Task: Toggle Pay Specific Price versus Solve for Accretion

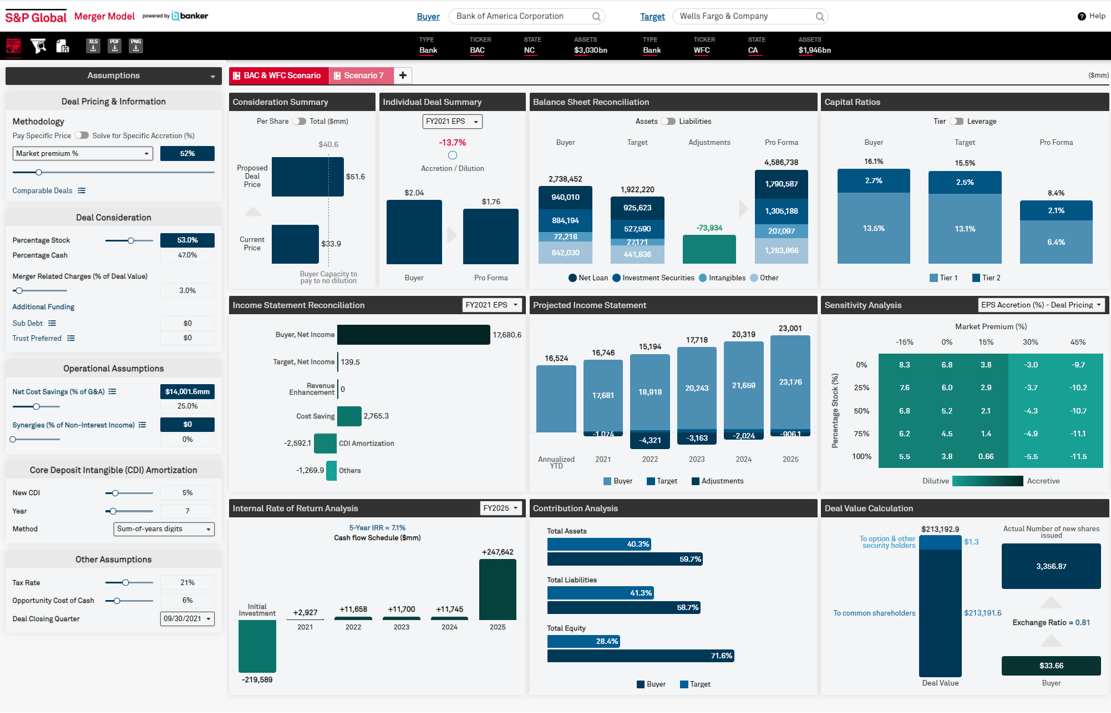Action: [83, 135]
